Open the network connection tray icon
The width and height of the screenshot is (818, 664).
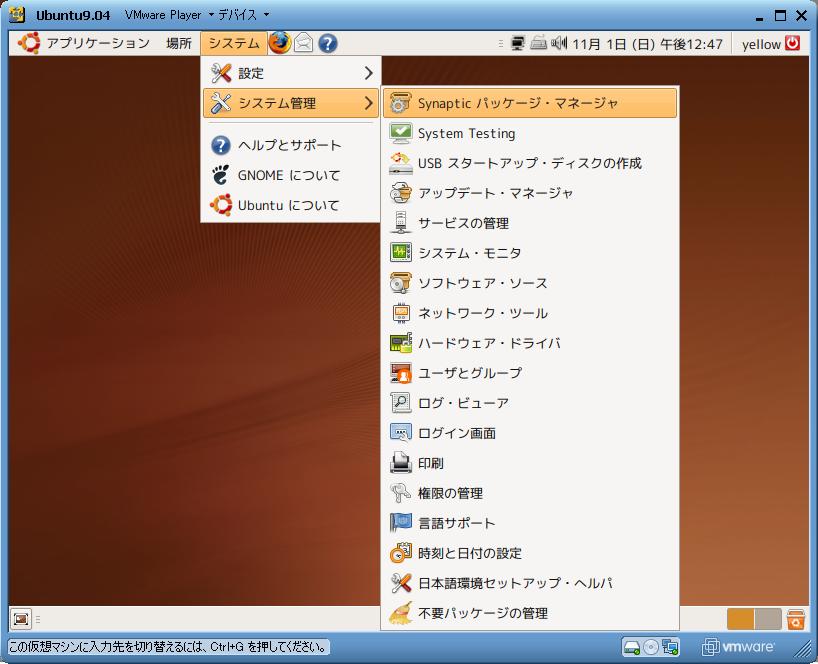[517, 43]
